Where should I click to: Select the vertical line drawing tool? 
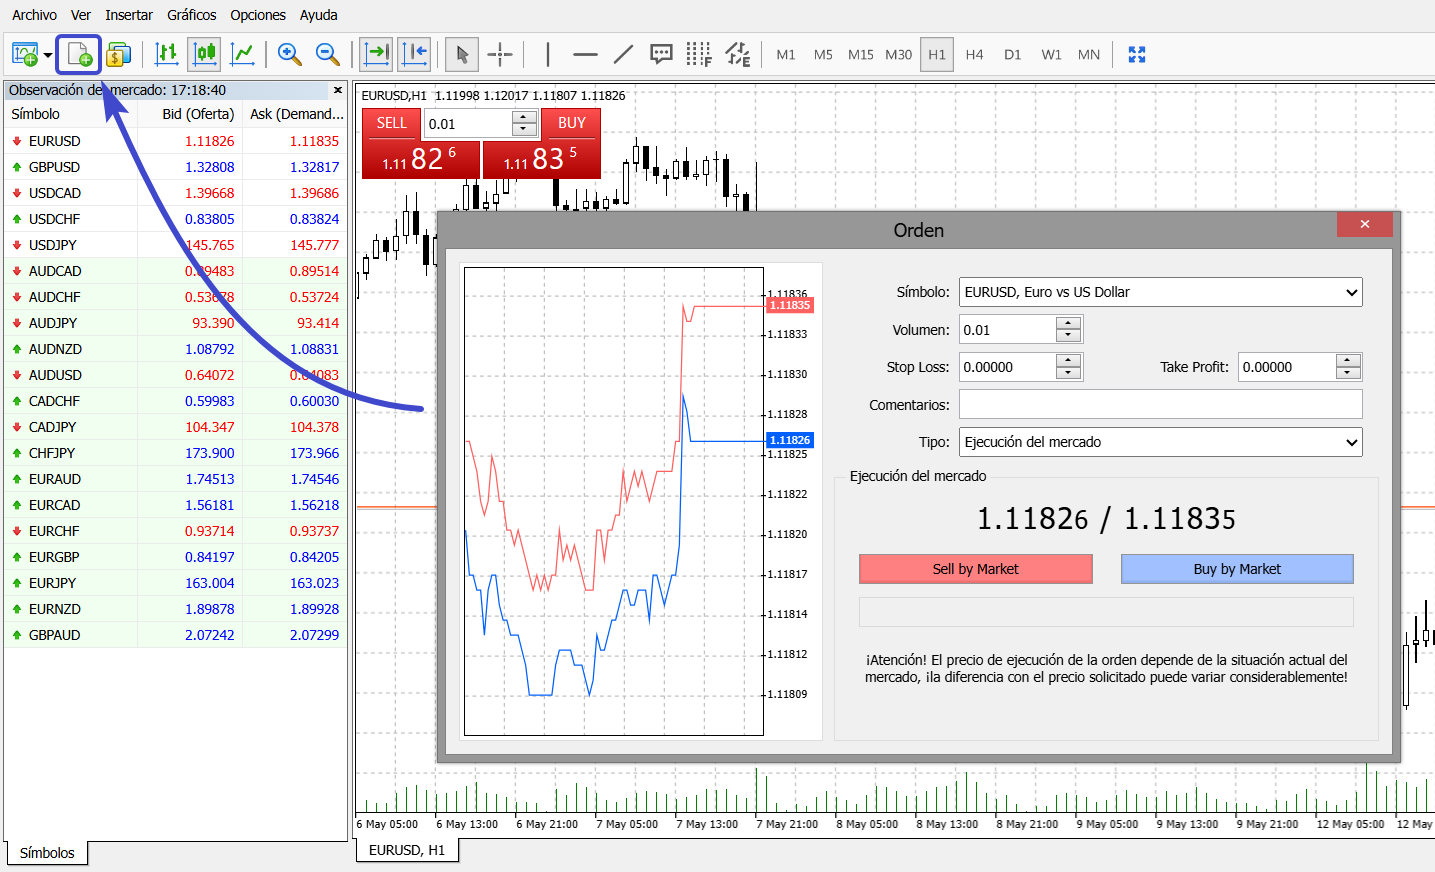coord(547,54)
